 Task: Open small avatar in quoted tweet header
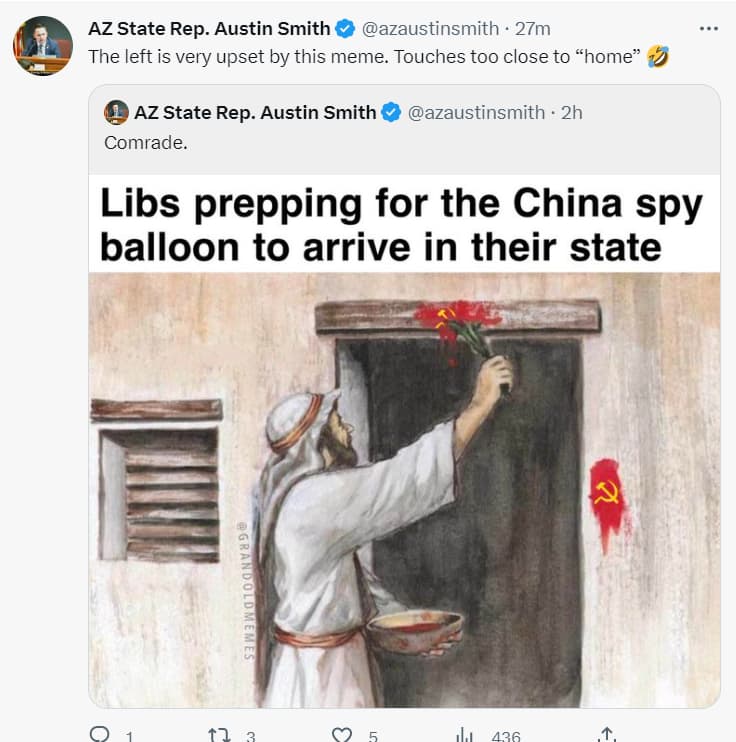[116, 113]
